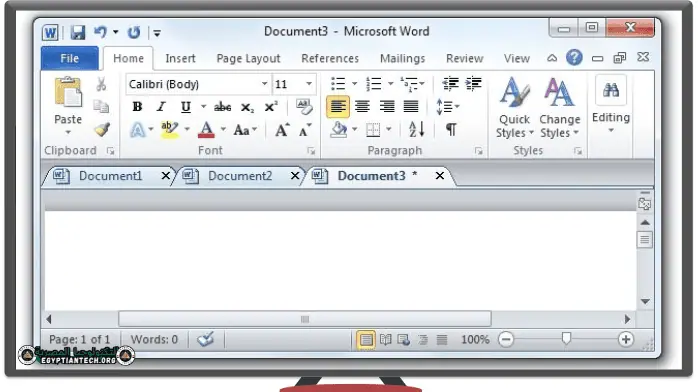This screenshot has width=698, height=392.
Task: Click the zoom slider handle
Action: pyautogui.click(x=566, y=339)
